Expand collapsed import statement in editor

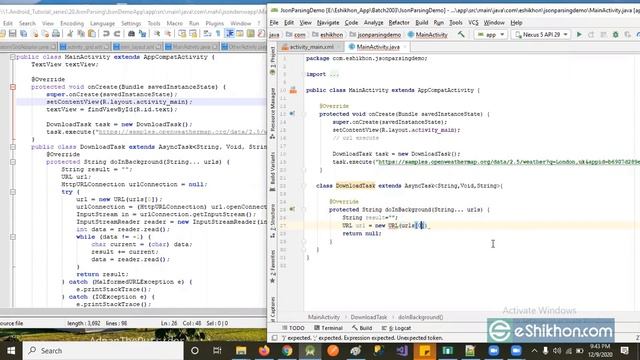coord(334,74)
